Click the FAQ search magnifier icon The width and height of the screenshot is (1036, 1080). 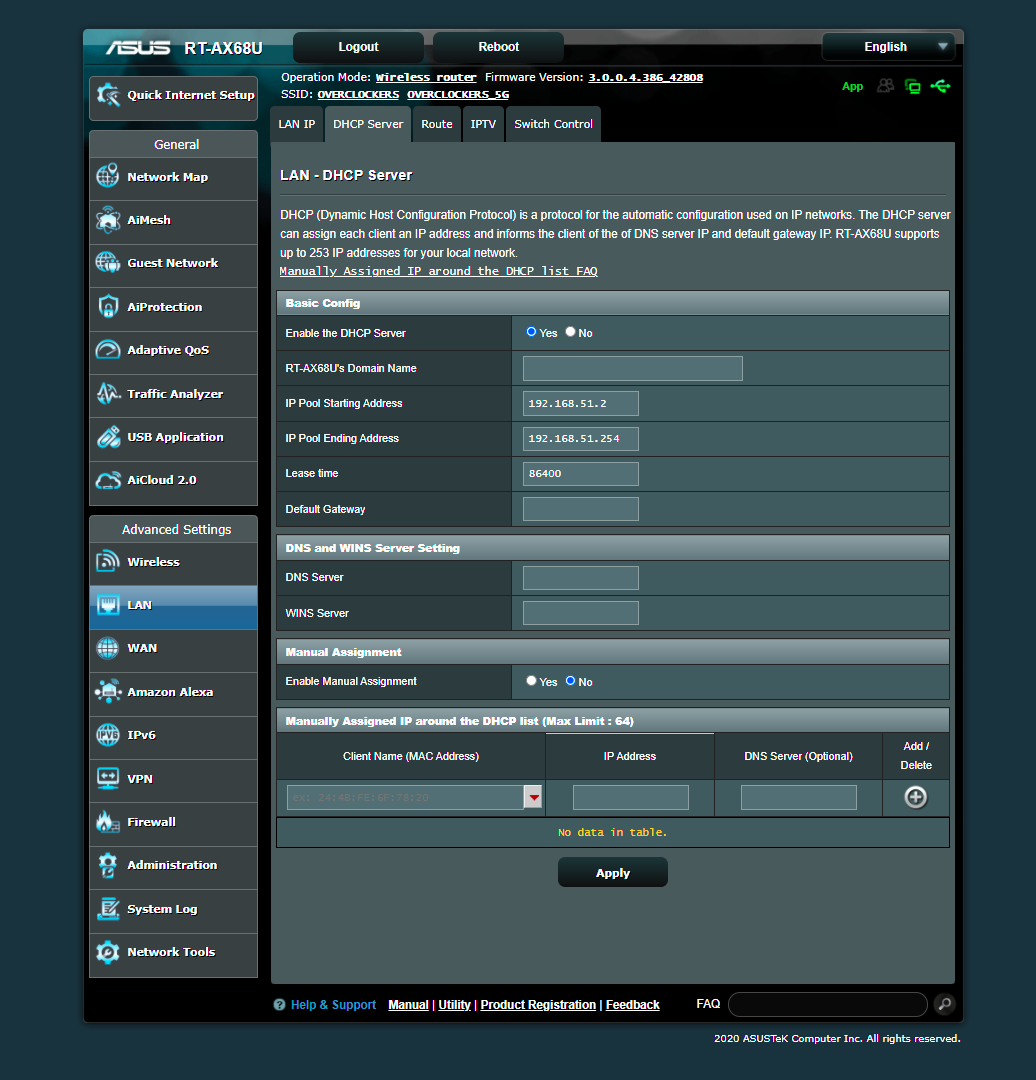point(945,1004)
